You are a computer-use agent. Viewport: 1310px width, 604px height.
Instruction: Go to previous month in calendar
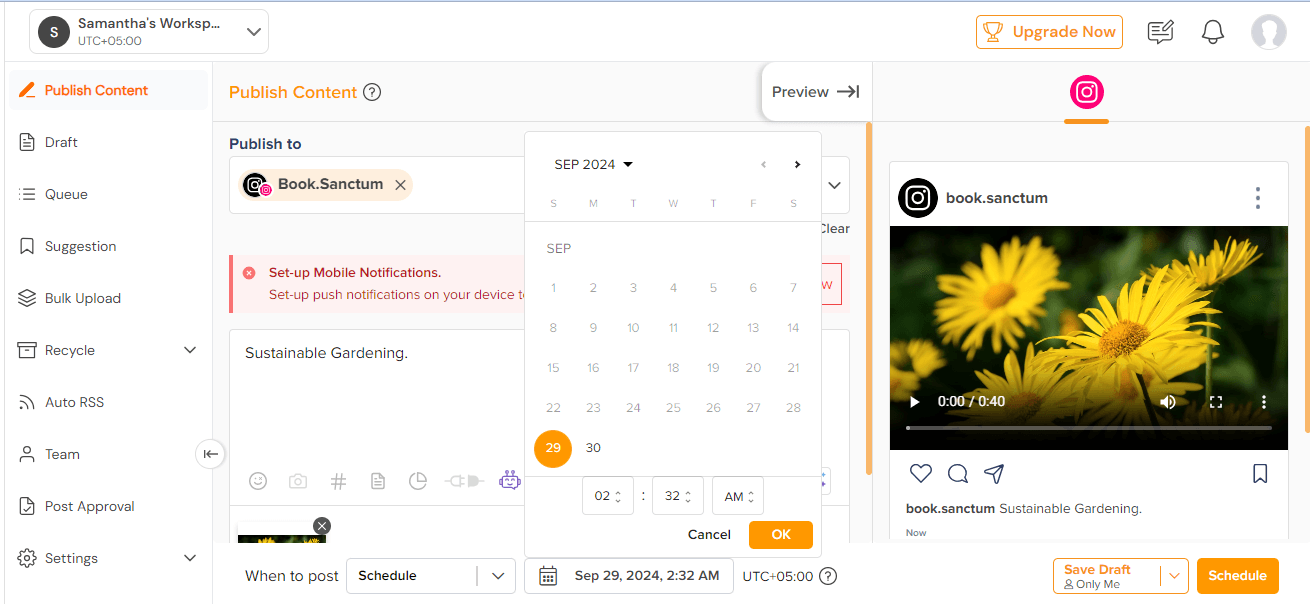click(764, 164)
